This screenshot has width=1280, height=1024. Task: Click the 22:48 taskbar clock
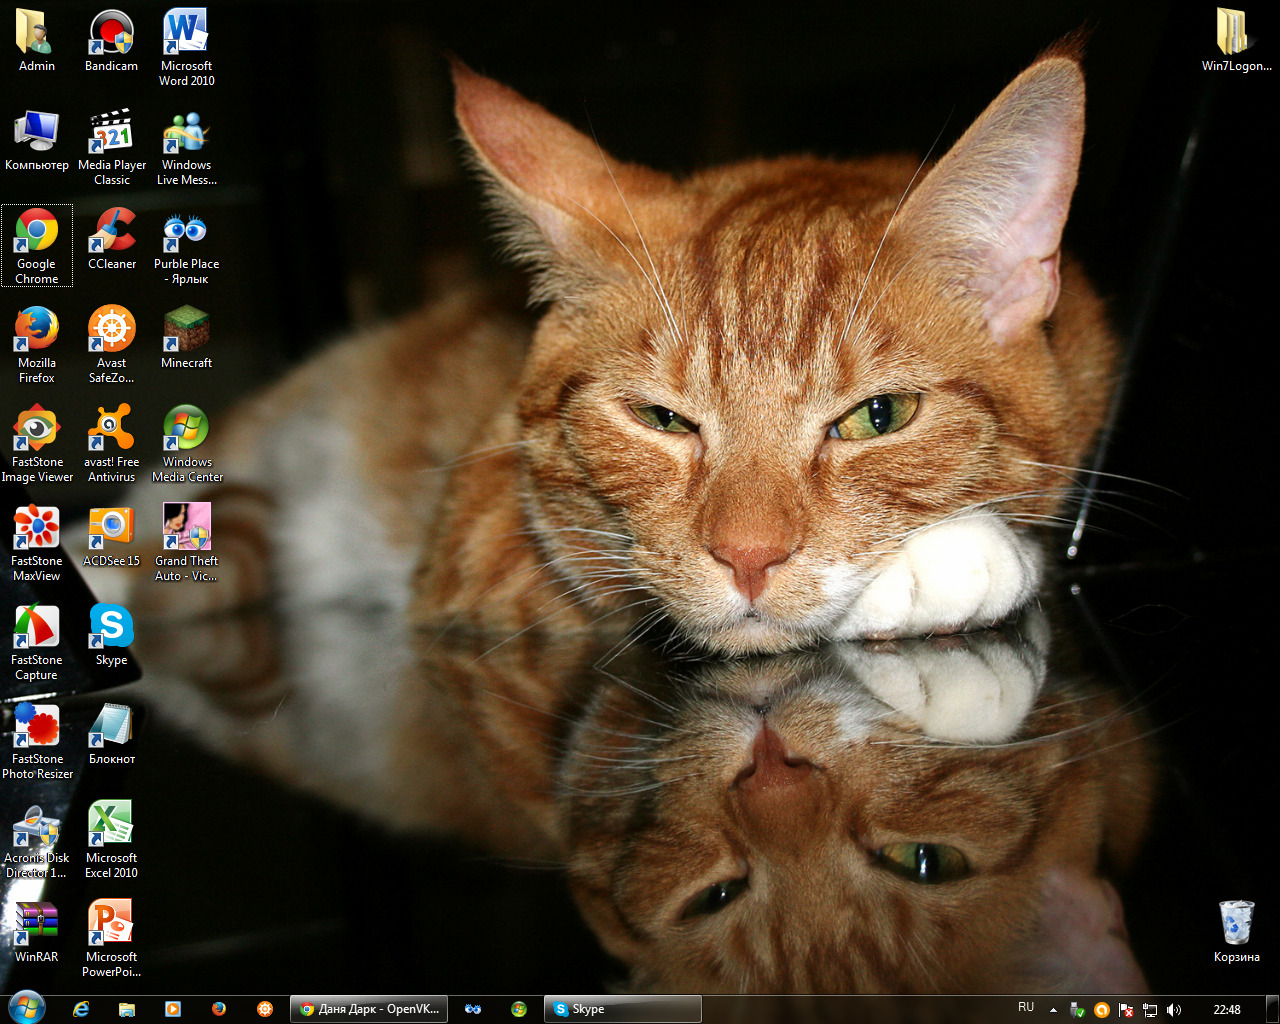(1226, 1009)
